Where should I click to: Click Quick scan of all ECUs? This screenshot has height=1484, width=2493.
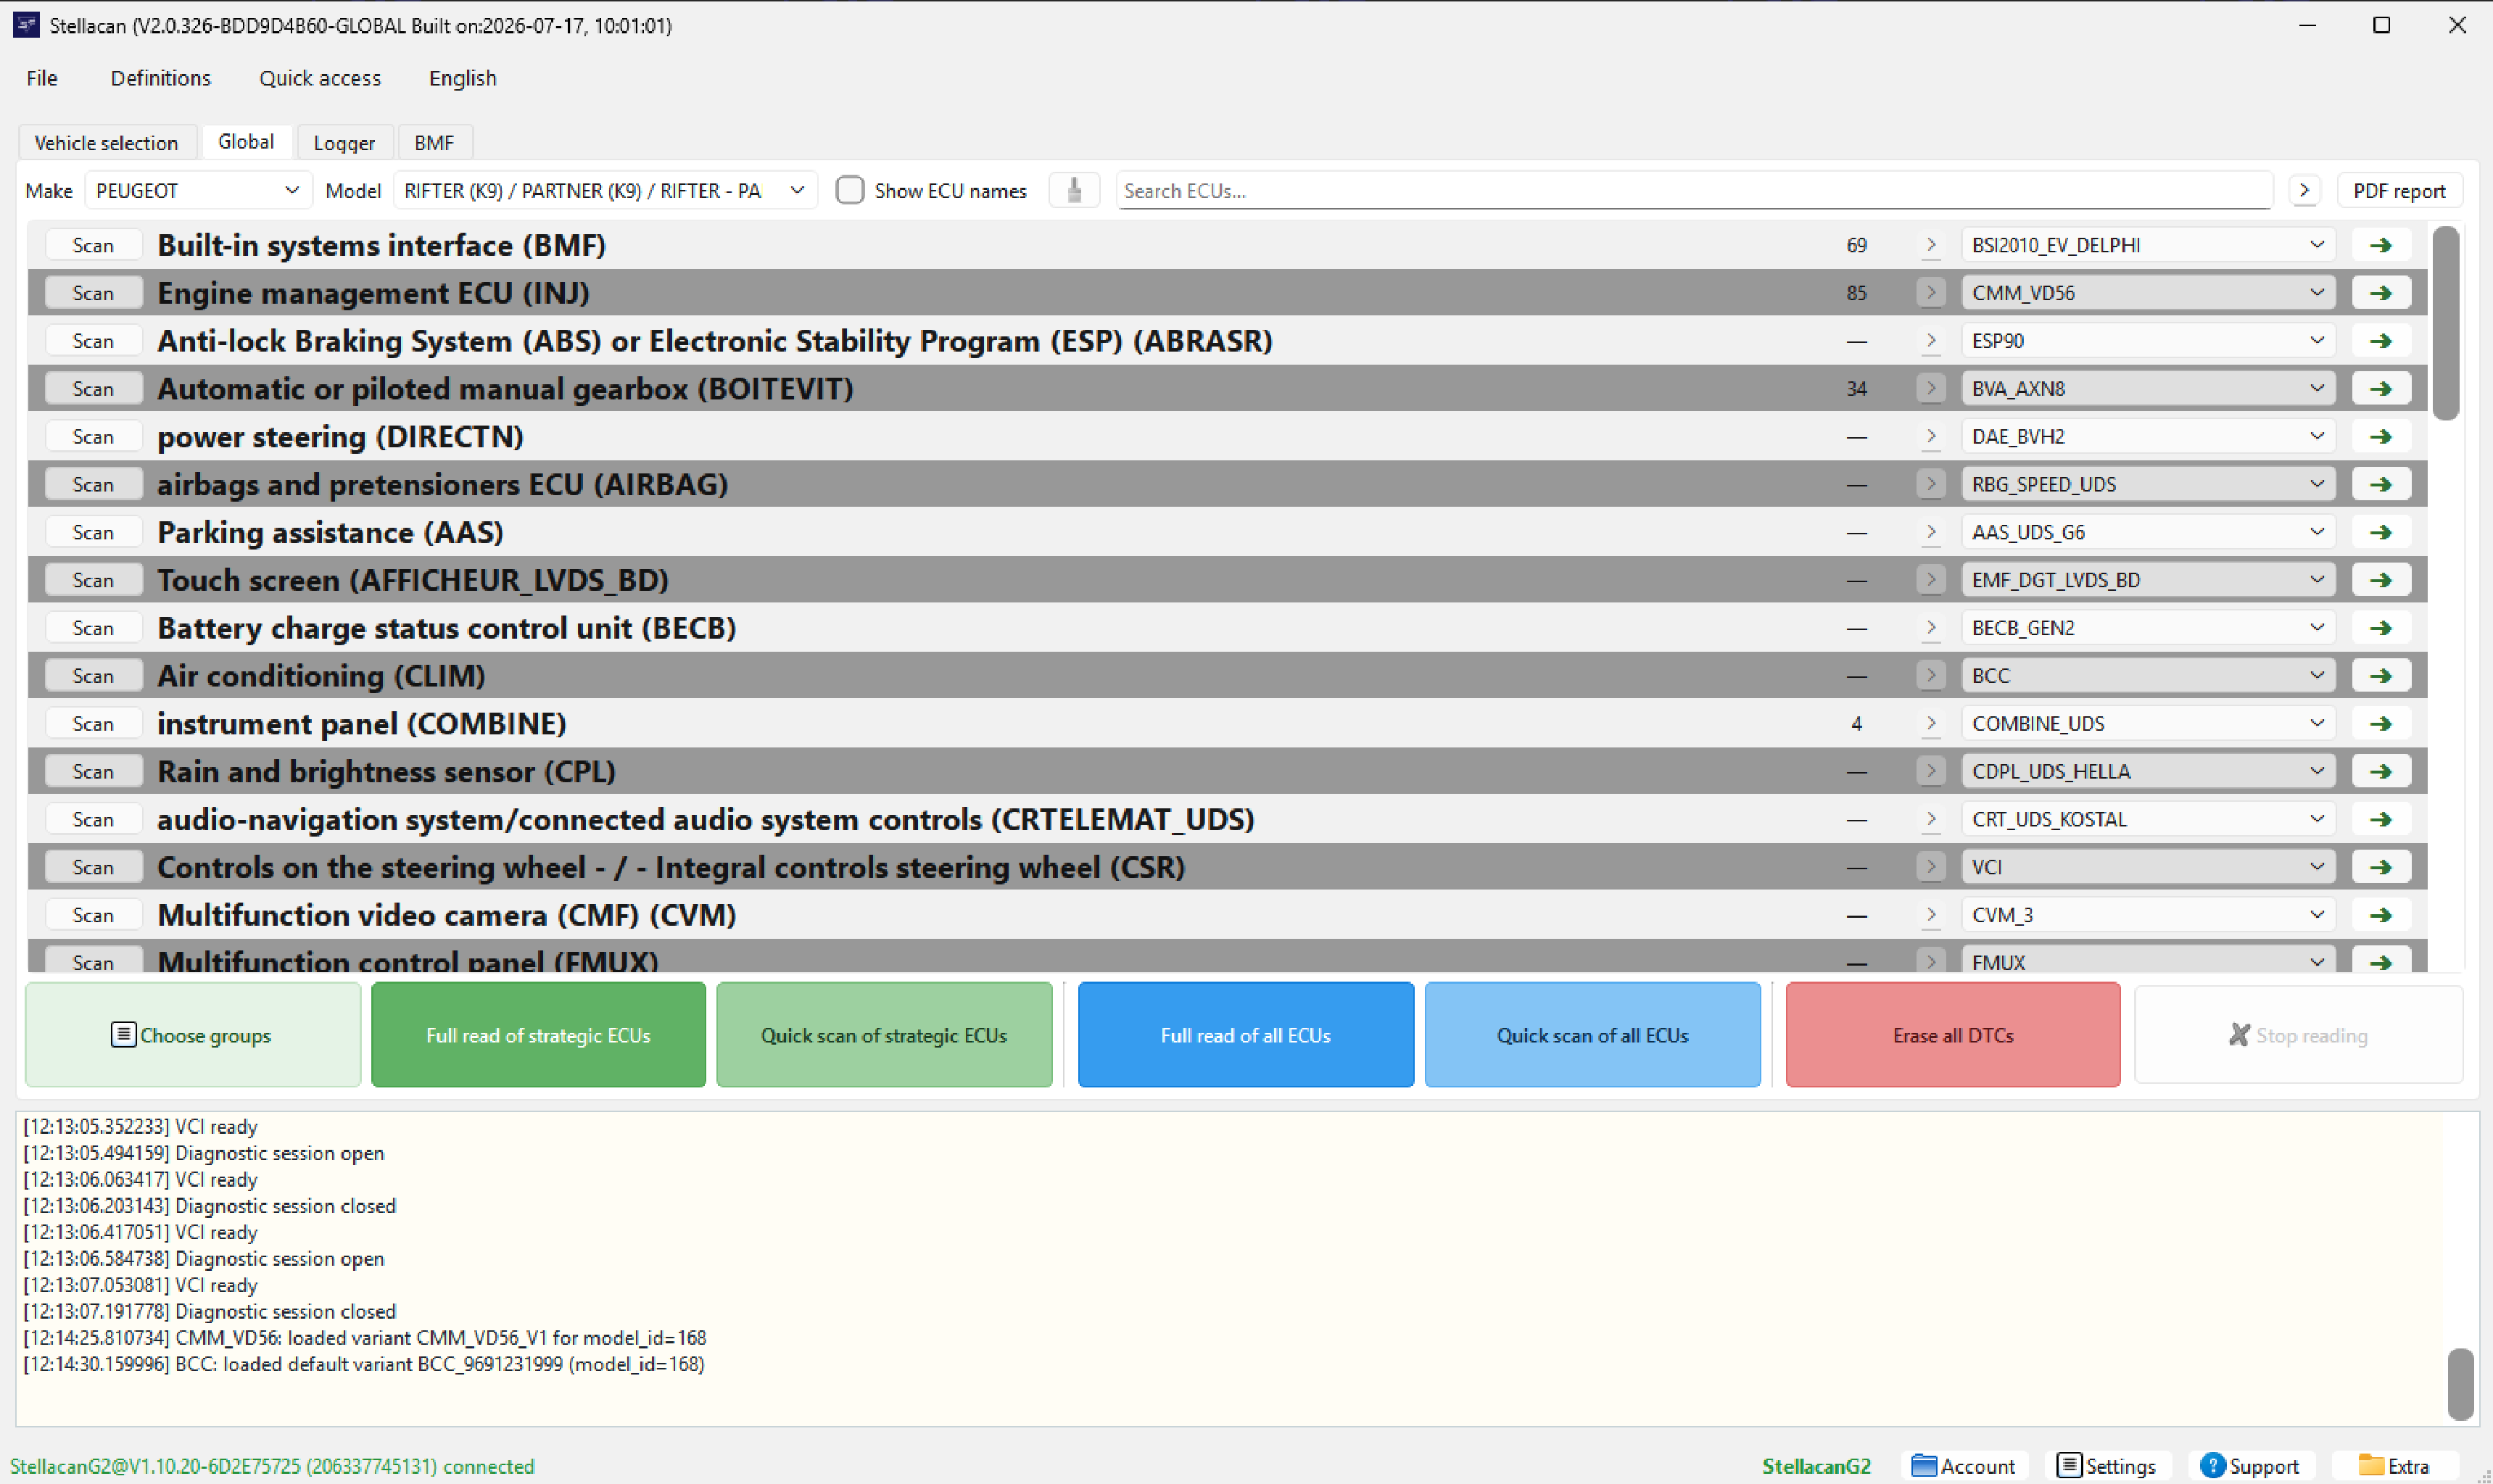click(1592, 1035)
